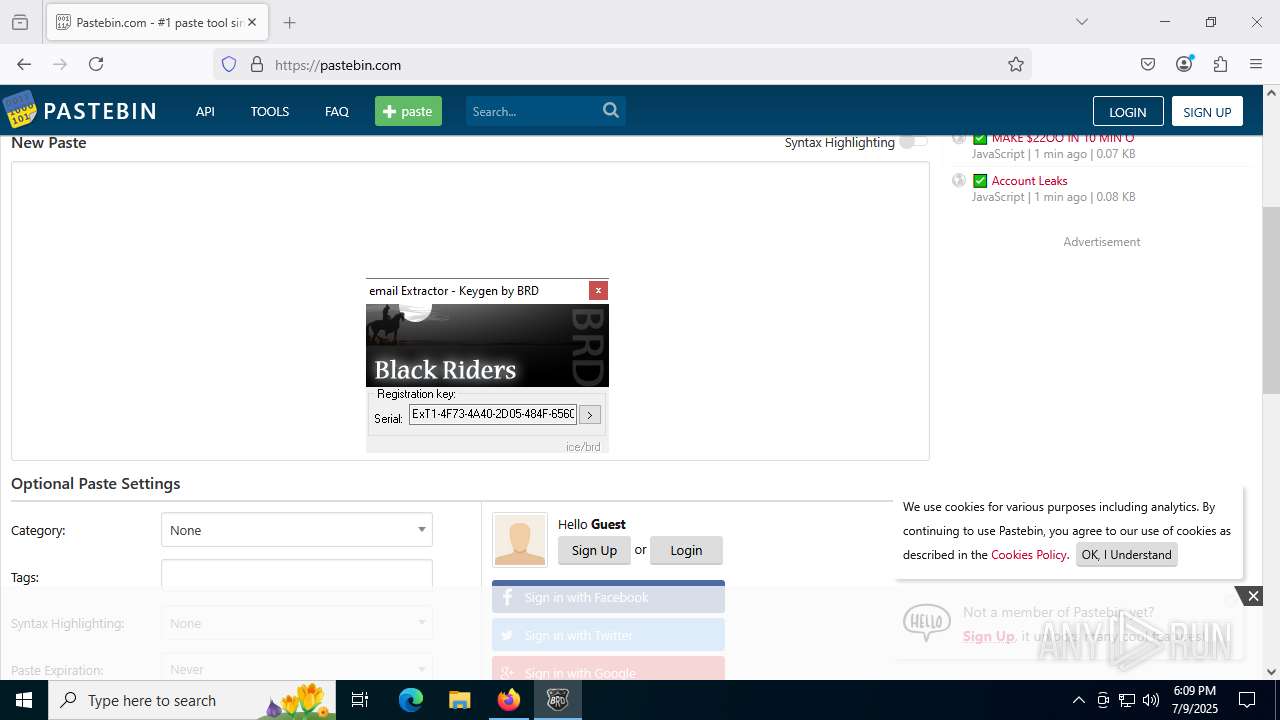
Task: Click the address bar URL
Action: [x=338, y=65]
